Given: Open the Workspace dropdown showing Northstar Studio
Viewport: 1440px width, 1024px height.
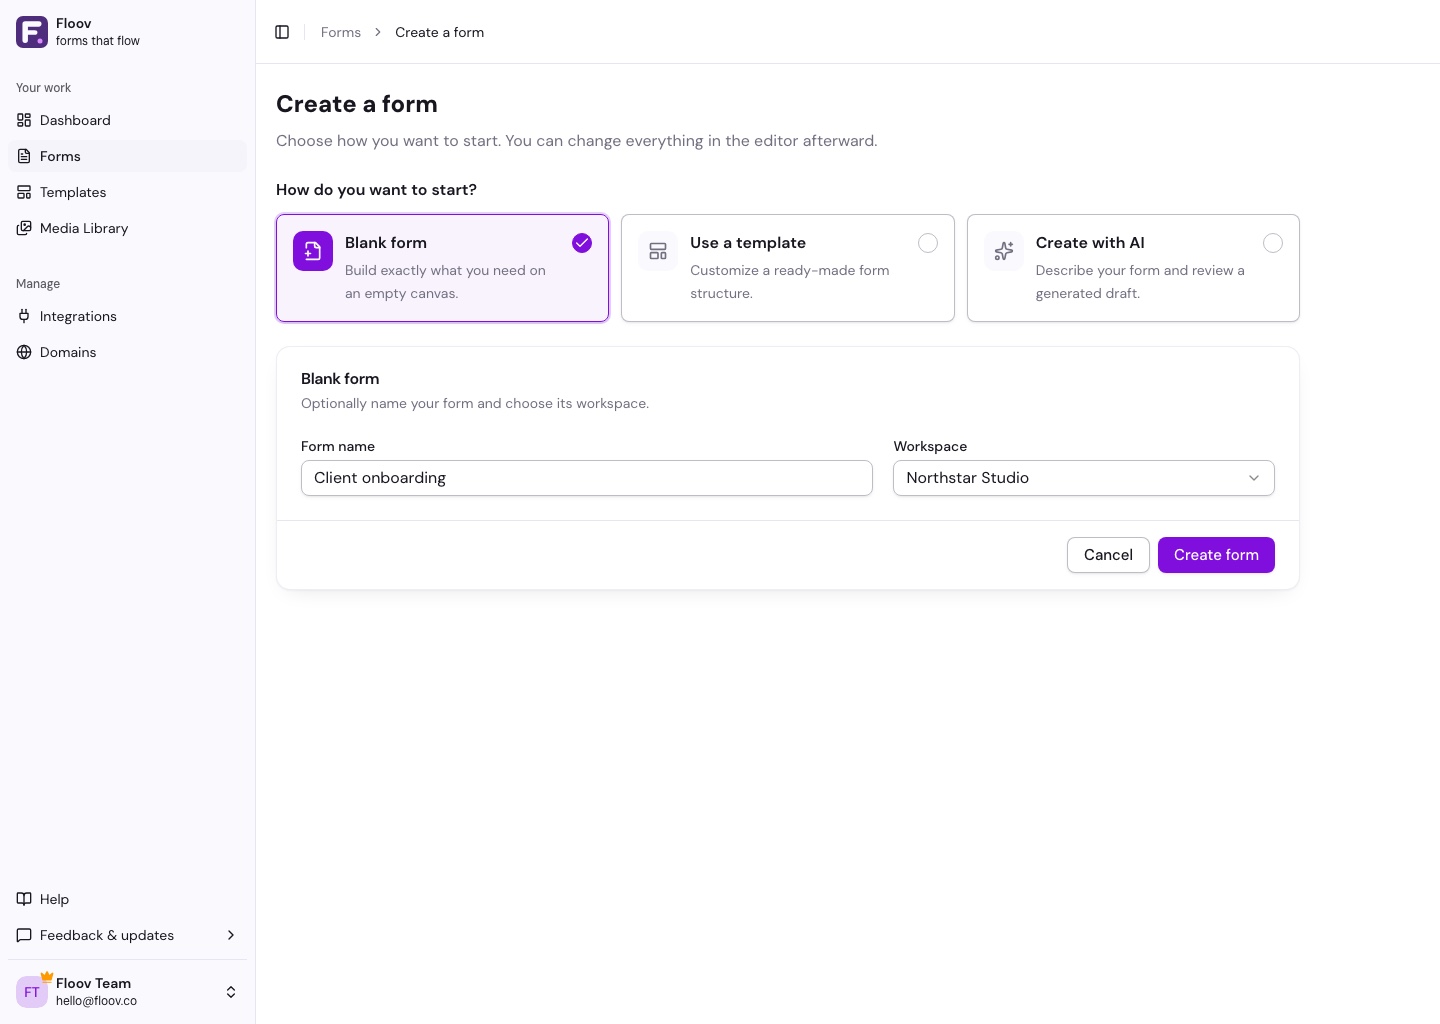Looking at the screenshot, I should 1084,478.
